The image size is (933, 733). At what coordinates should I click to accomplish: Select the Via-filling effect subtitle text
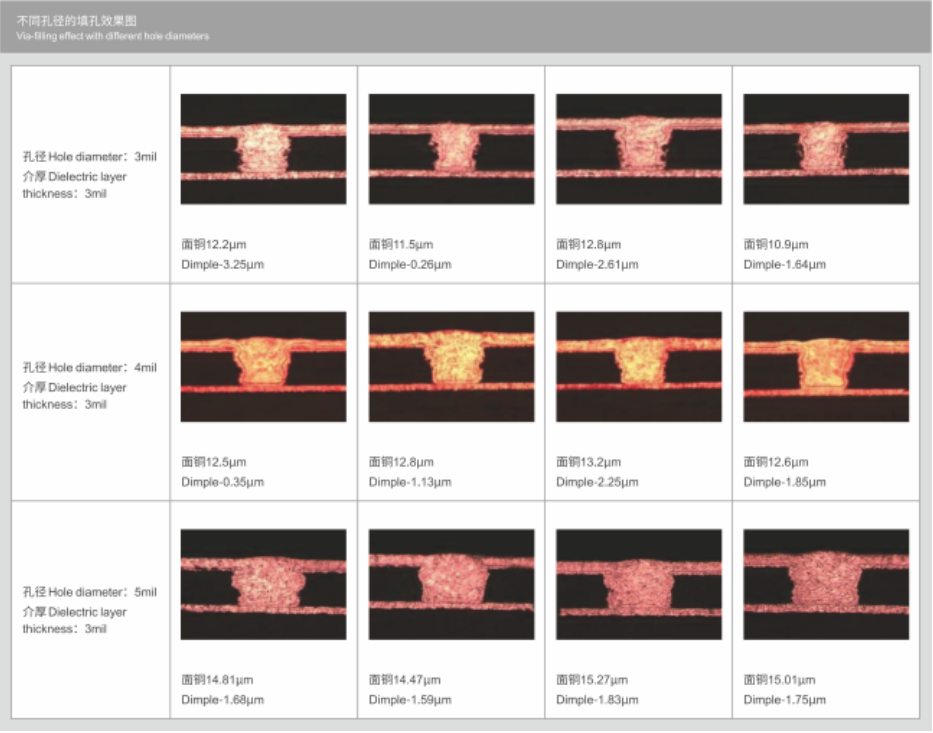112,36
